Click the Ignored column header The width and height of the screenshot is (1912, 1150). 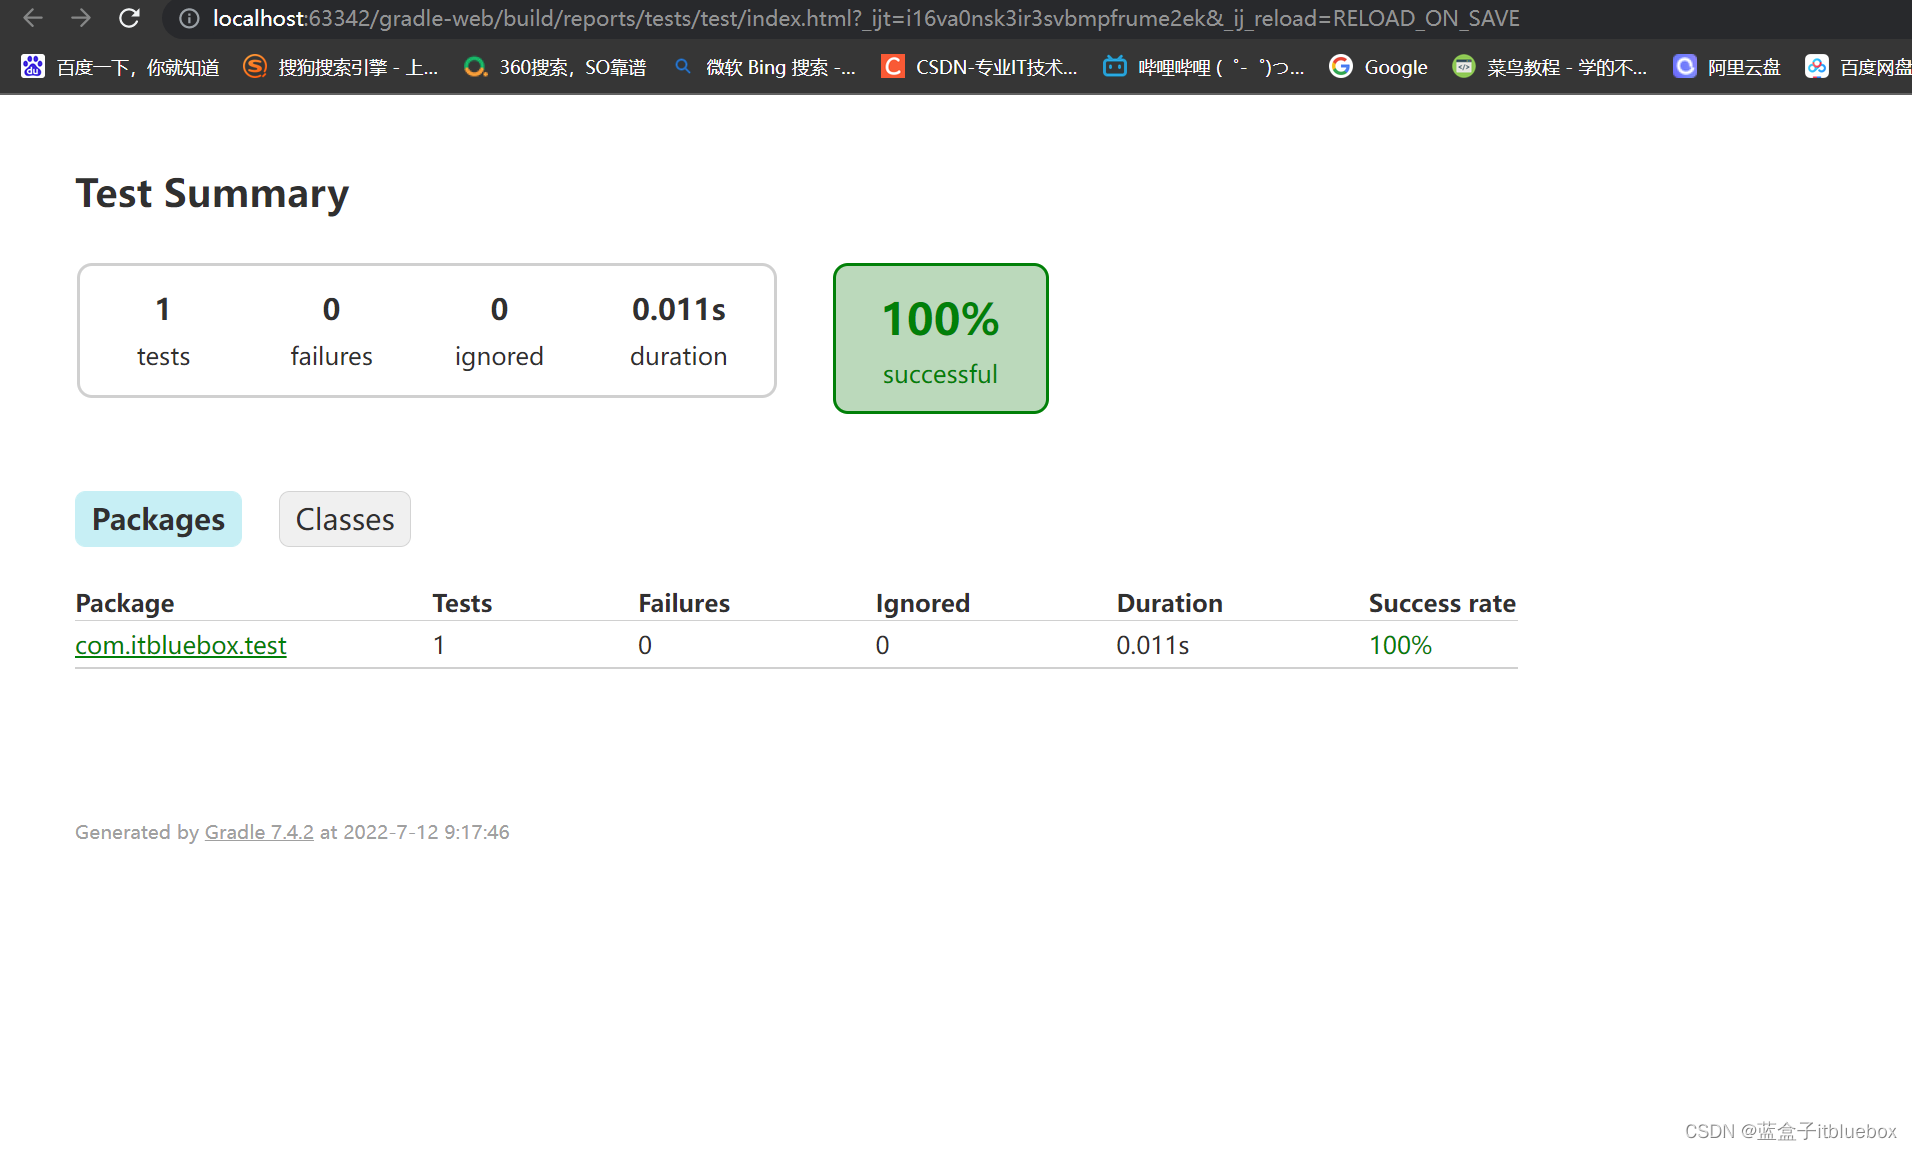tap(923, 603)
